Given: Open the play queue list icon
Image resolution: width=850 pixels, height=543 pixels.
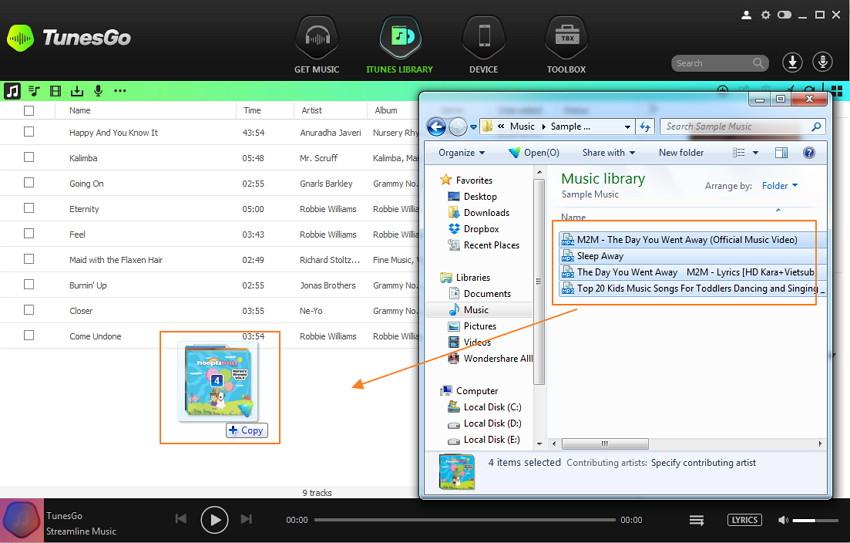Looking at the screenshot, I should point(697,520).
